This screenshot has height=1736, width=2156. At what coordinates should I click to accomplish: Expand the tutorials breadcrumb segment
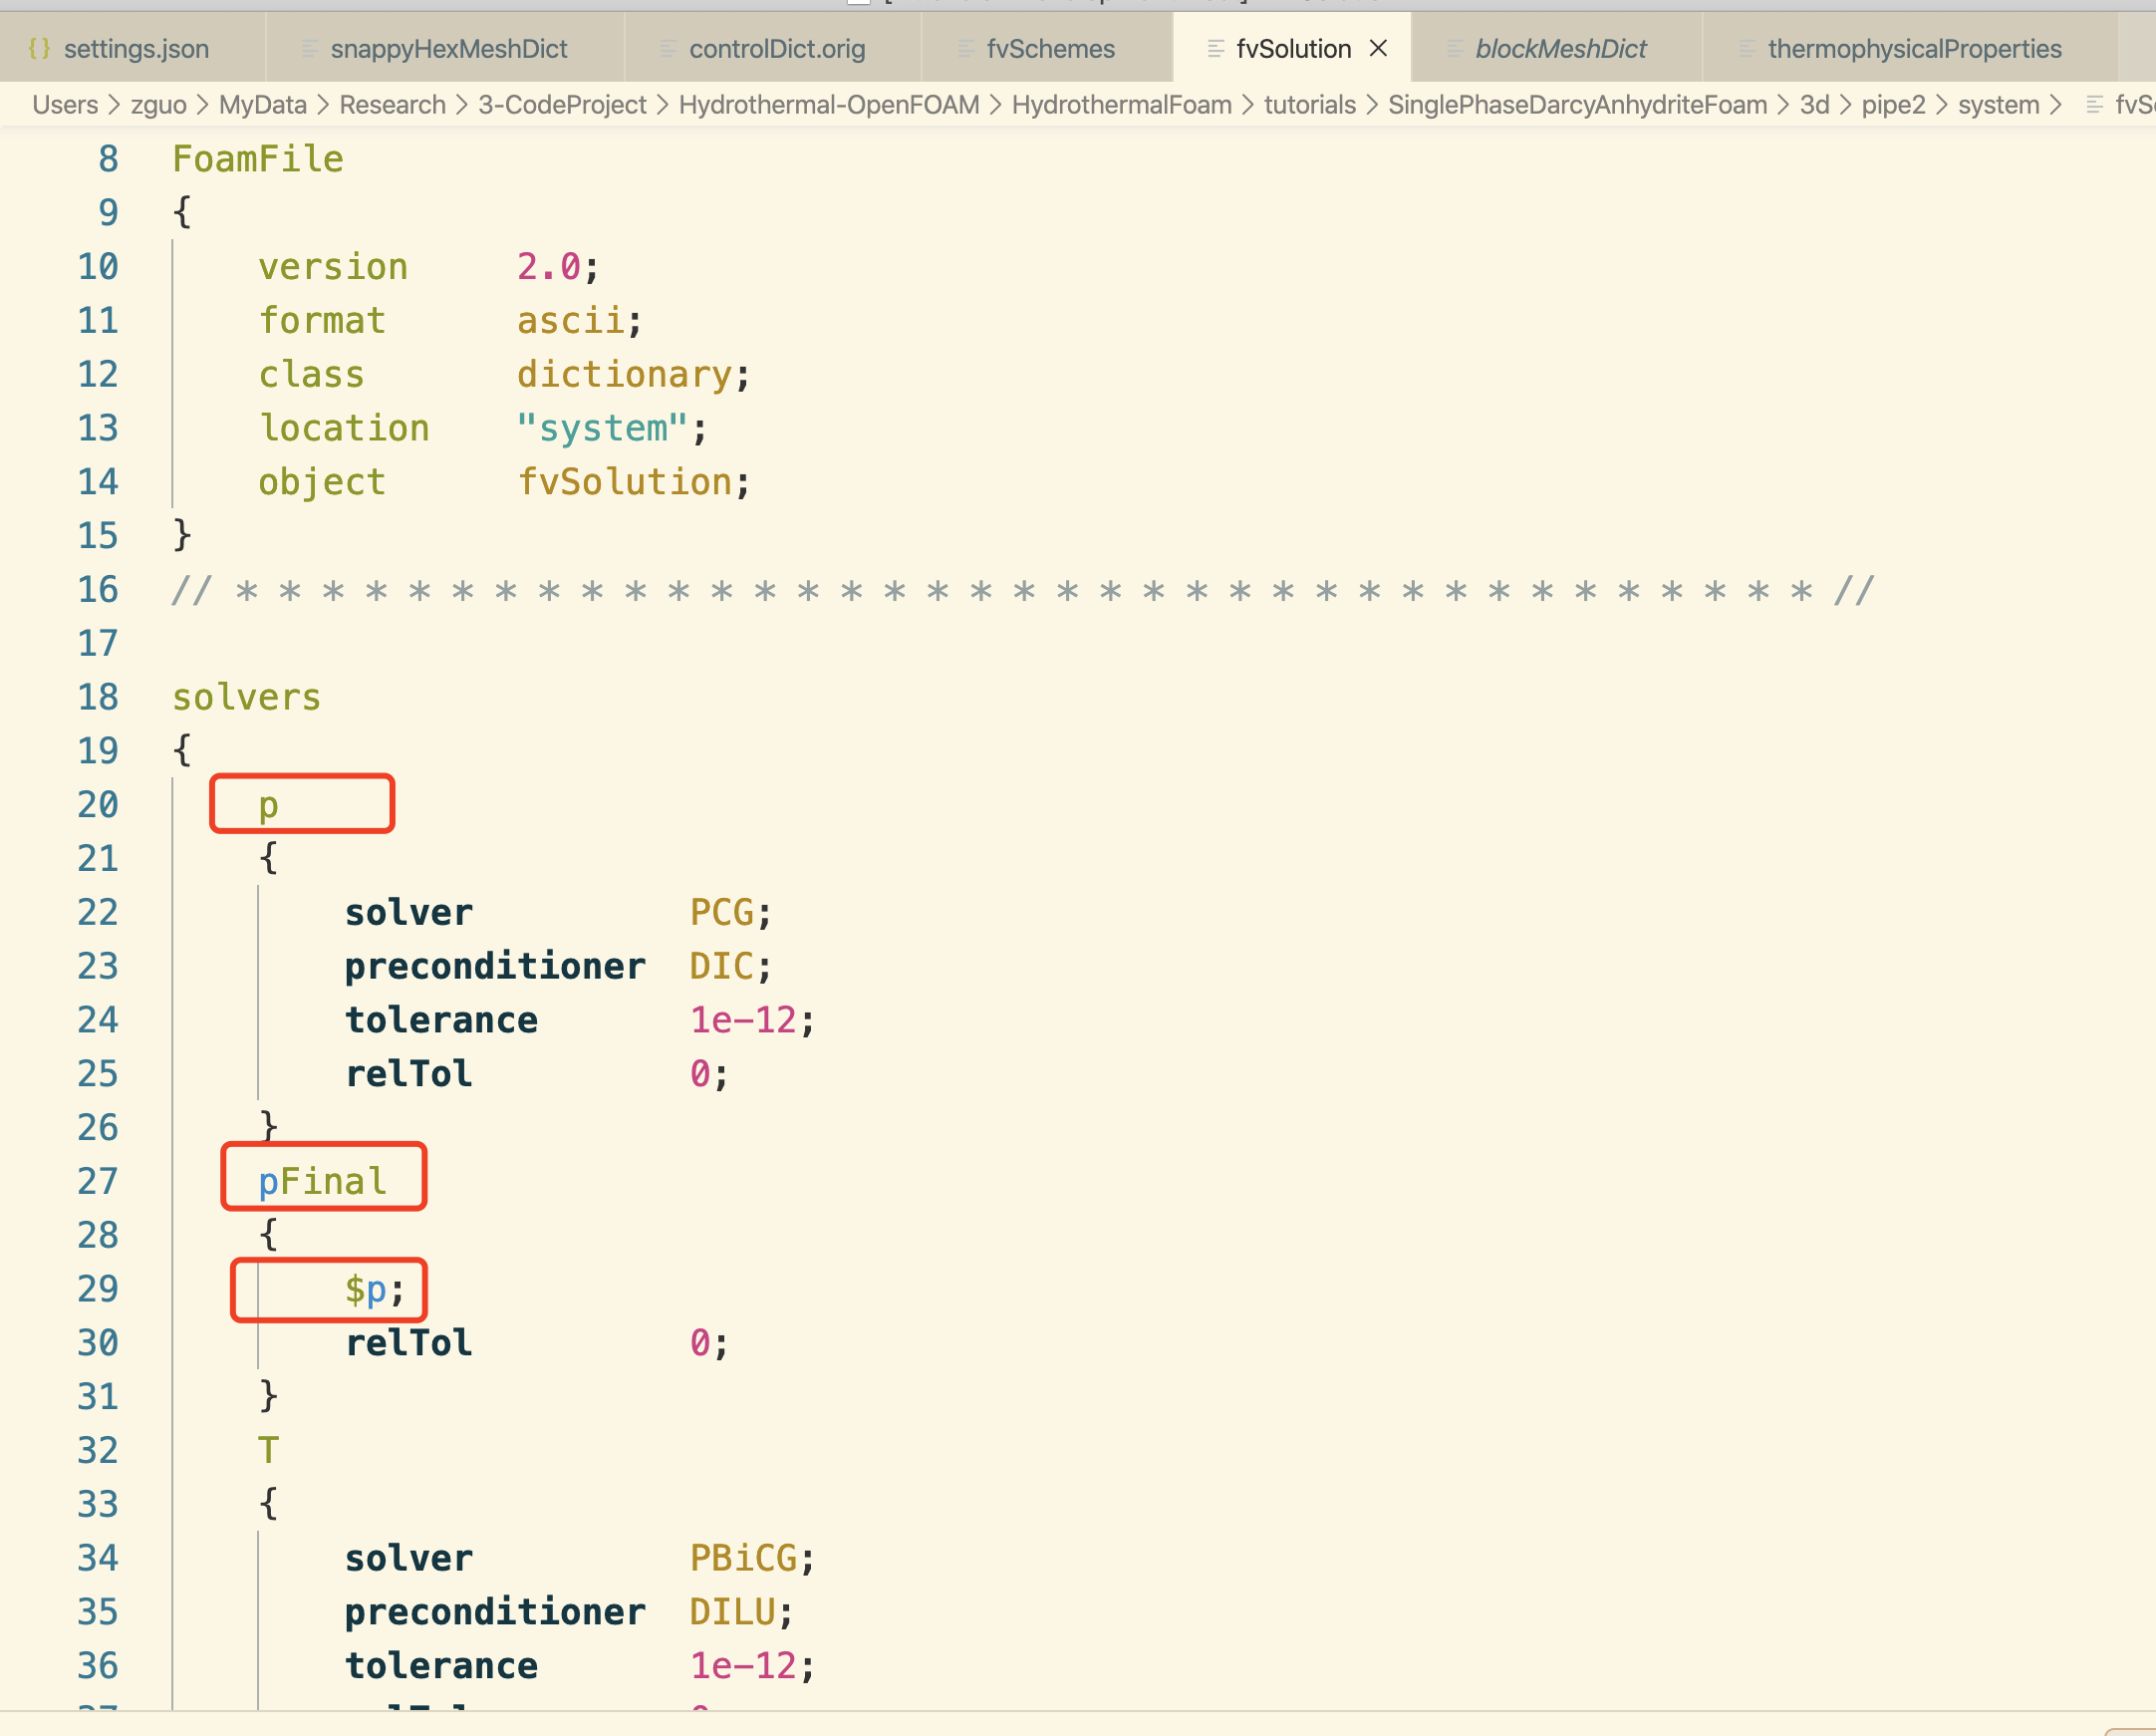[1309, 105]
